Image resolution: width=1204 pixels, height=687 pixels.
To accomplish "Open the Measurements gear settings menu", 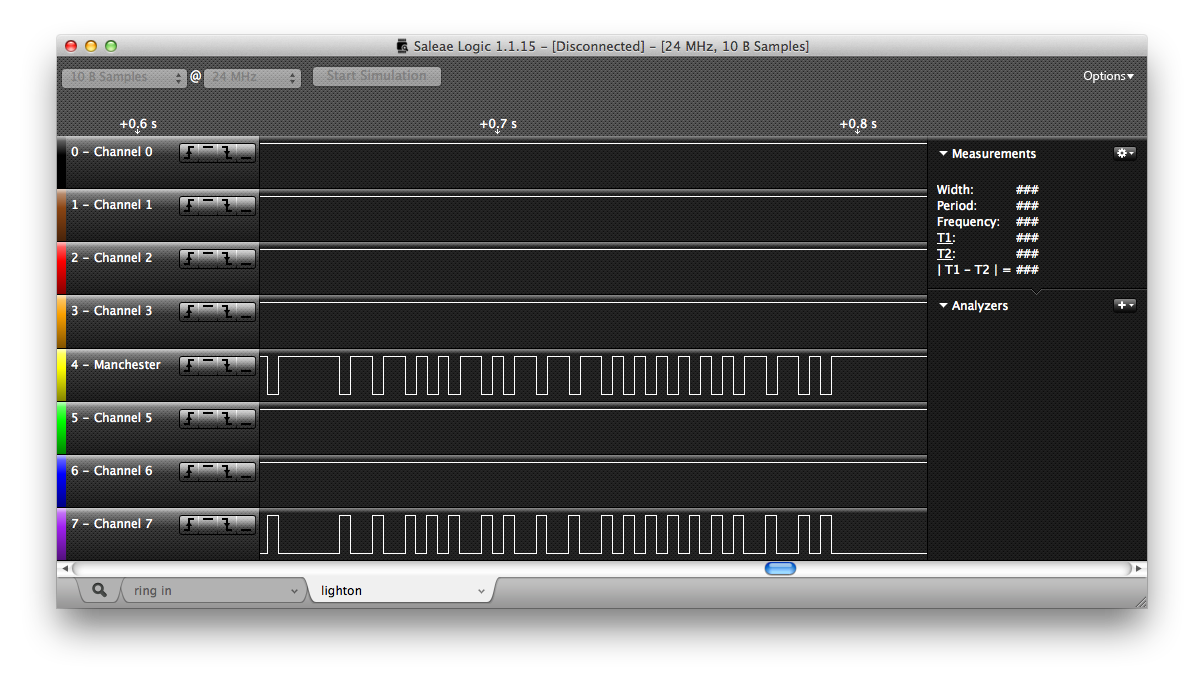I will tap(1125, 153).
